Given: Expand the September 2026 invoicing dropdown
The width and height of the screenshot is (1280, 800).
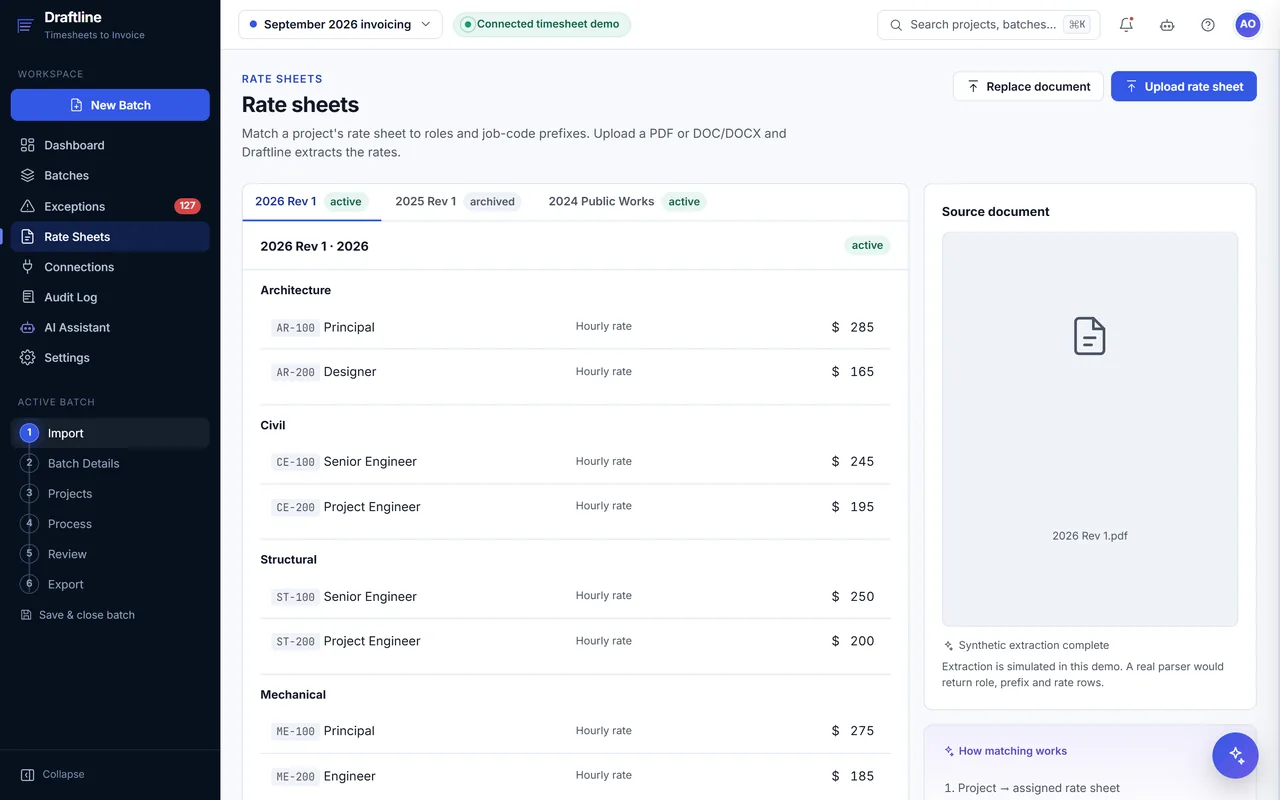Looking at the screenshot, I should click(x=340, y=24).
